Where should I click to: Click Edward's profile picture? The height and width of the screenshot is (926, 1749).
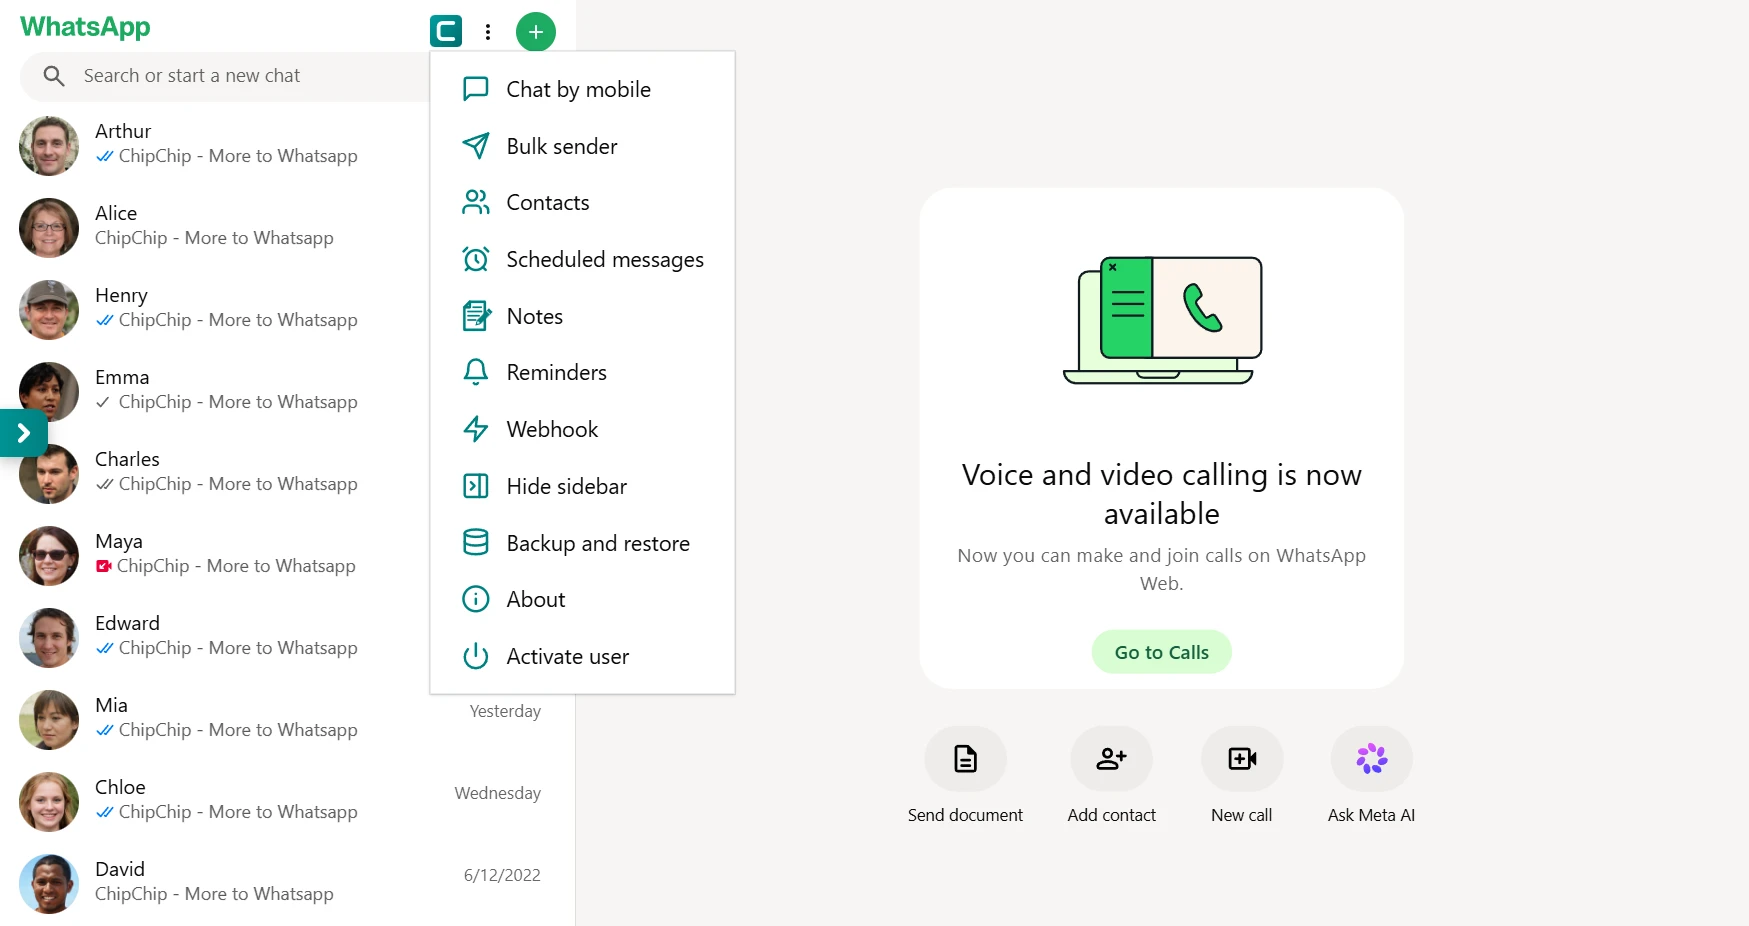[49, 638]
